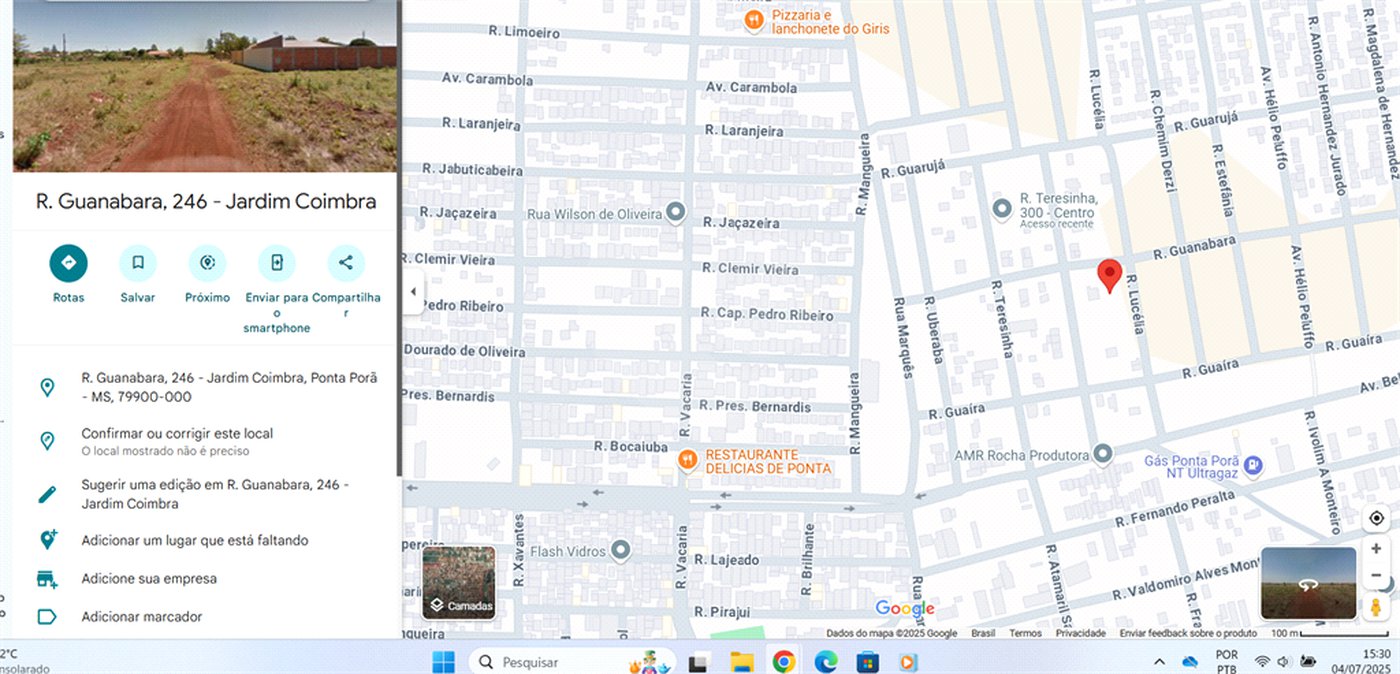
Task: Open the Termos link
Action: (x=1025, y=633)
